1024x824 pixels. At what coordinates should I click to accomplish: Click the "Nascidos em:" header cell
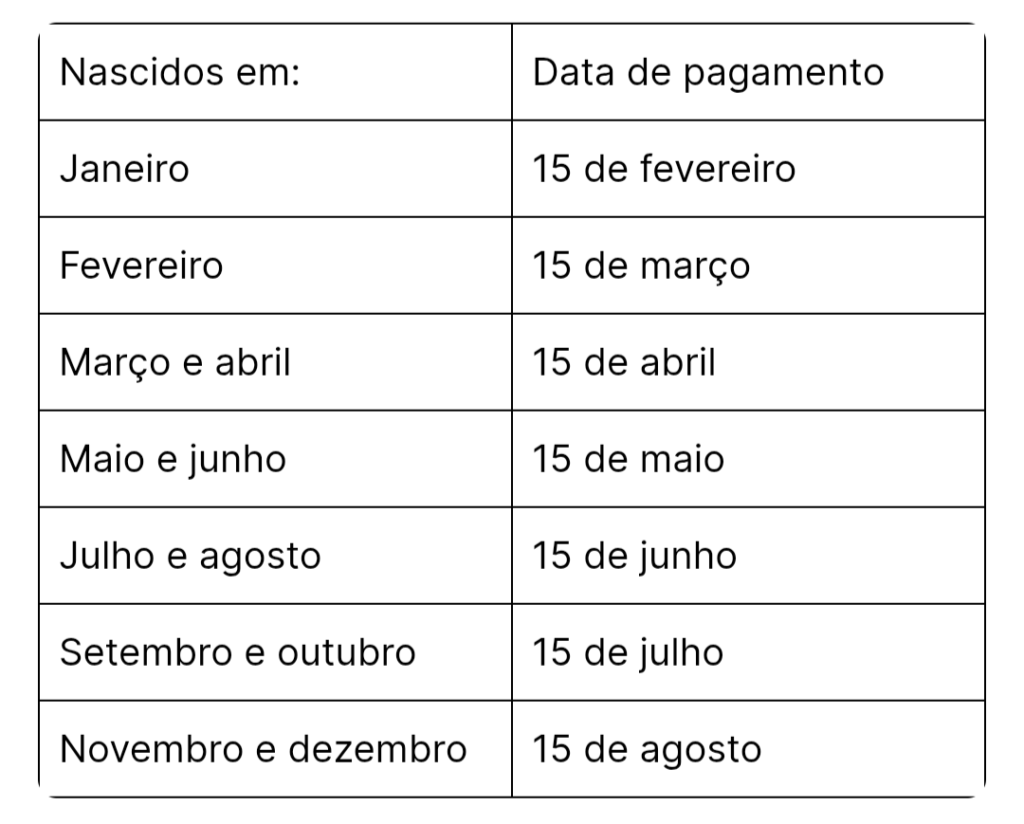180,74
